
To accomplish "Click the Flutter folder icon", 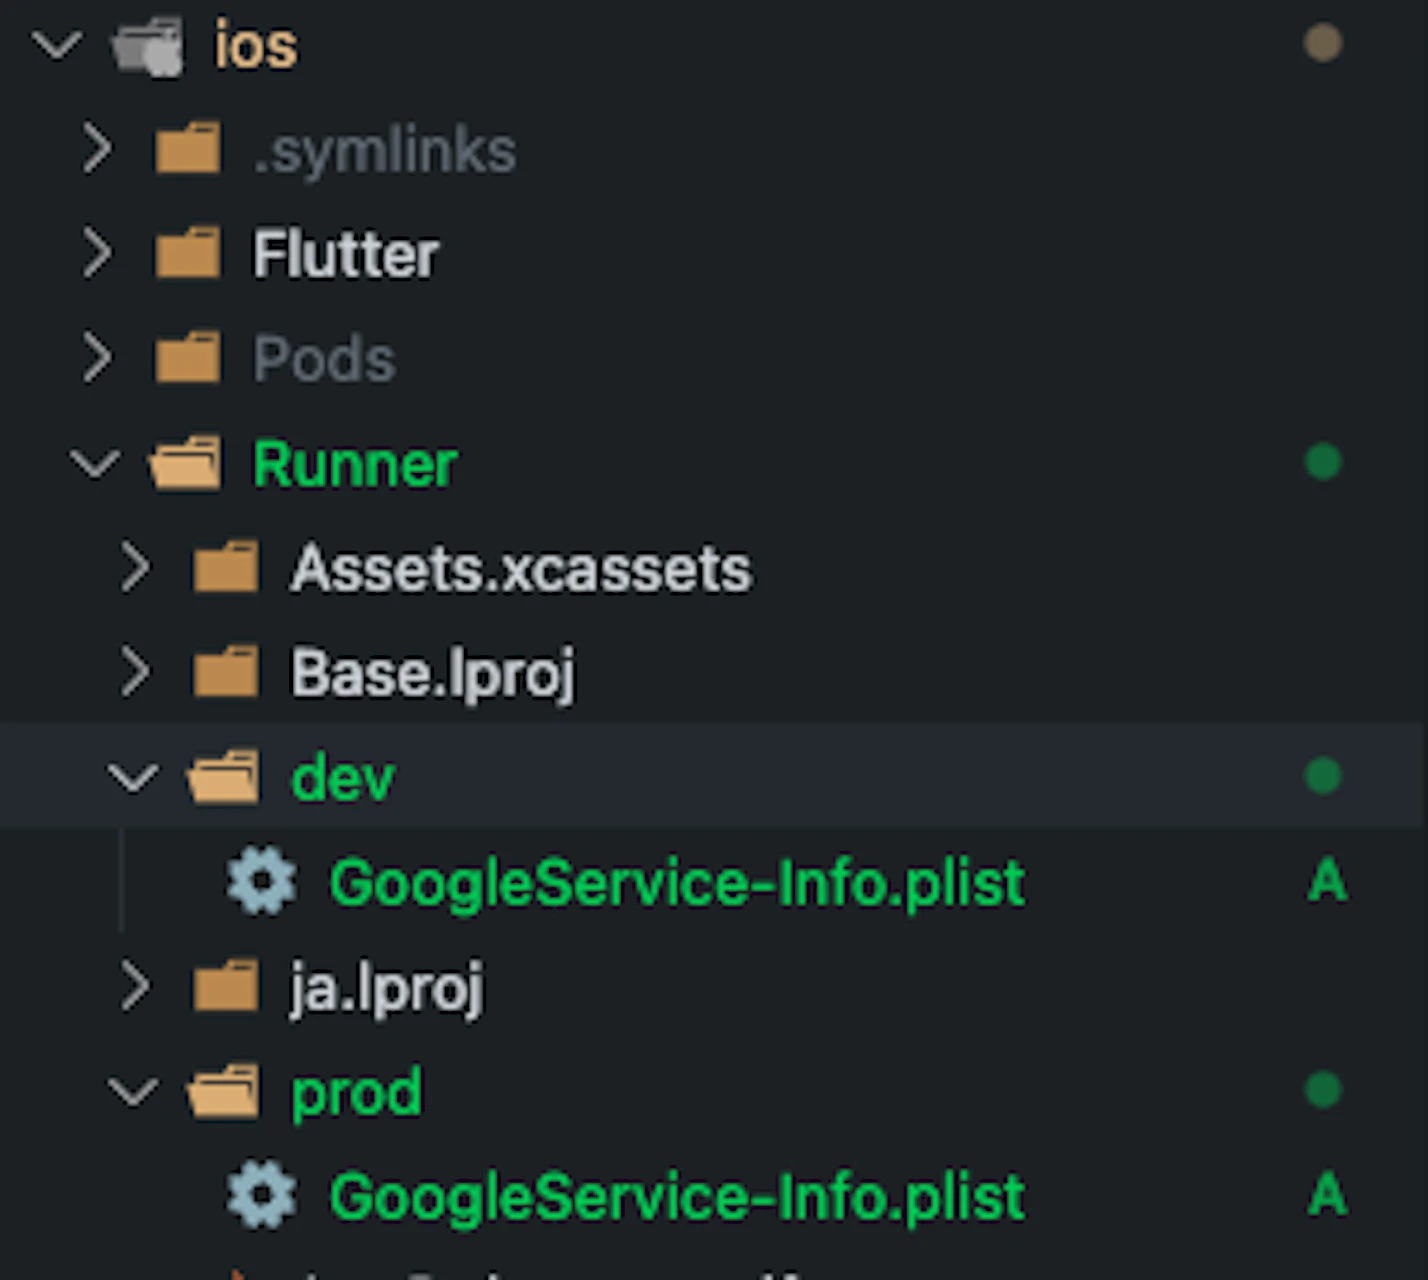I will (x=188, y=253).
